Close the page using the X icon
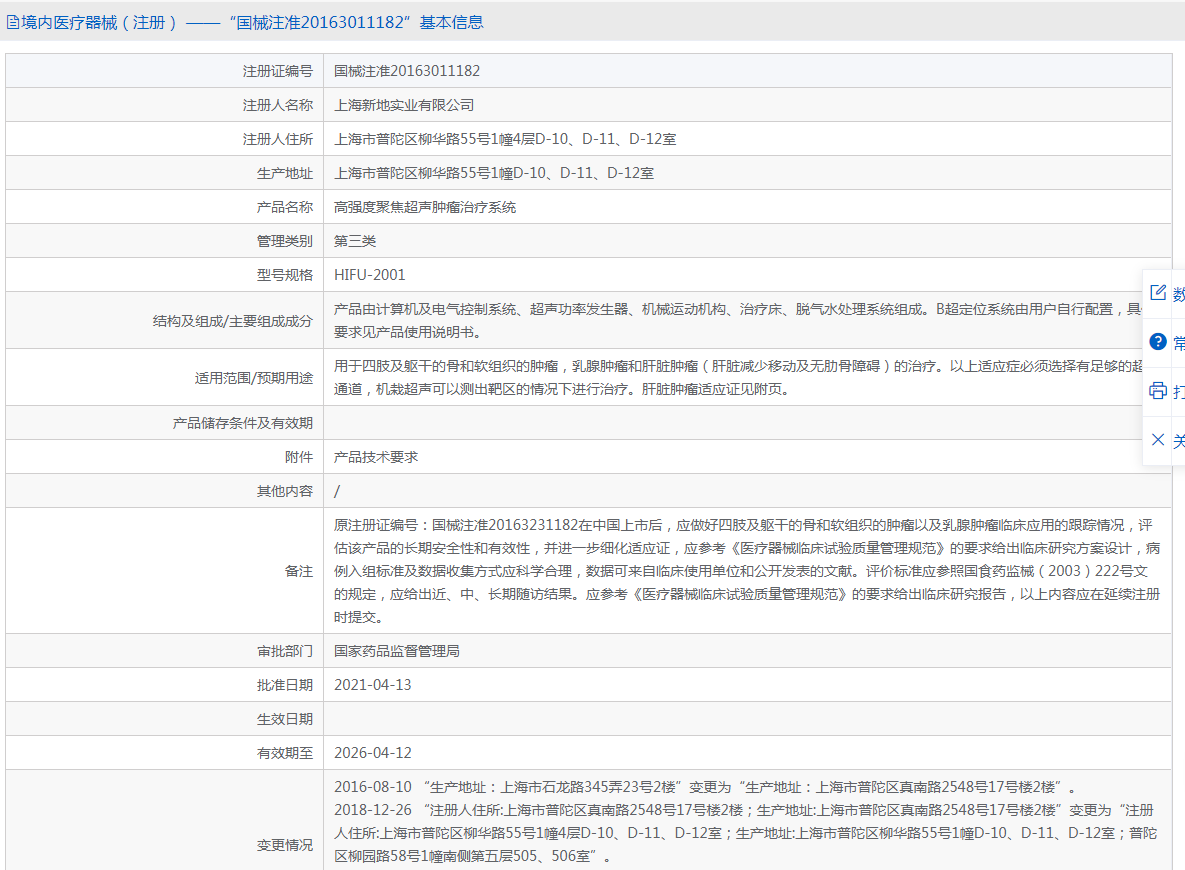The height and width of the screenshot is (870, 1185). [x=1158, y=440]
